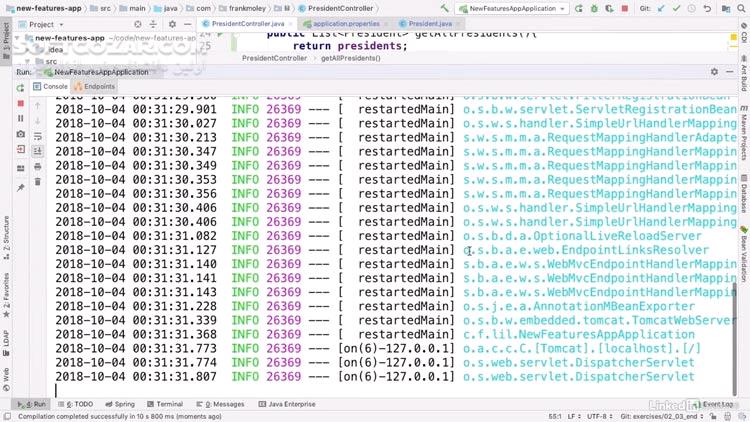The image size is (750, 422).
Task: Click the red Stop icon in top toolbar
Action: pos(624,9)
